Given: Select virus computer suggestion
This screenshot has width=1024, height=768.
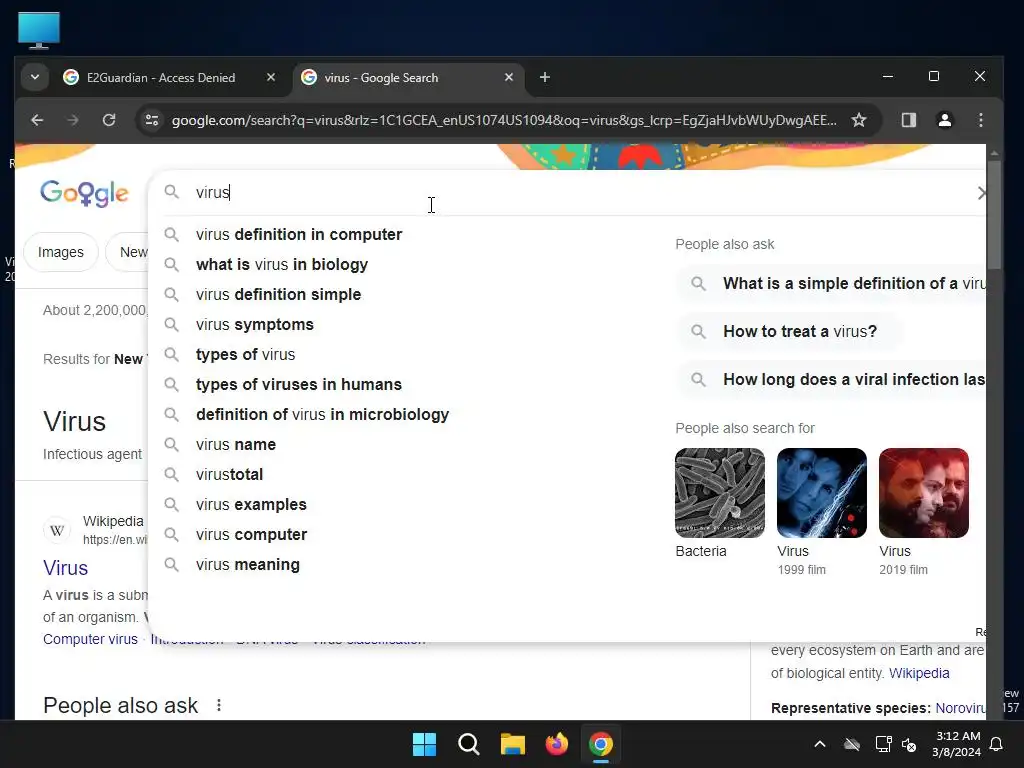Looking at the screenshot, I should pos(251,535).
